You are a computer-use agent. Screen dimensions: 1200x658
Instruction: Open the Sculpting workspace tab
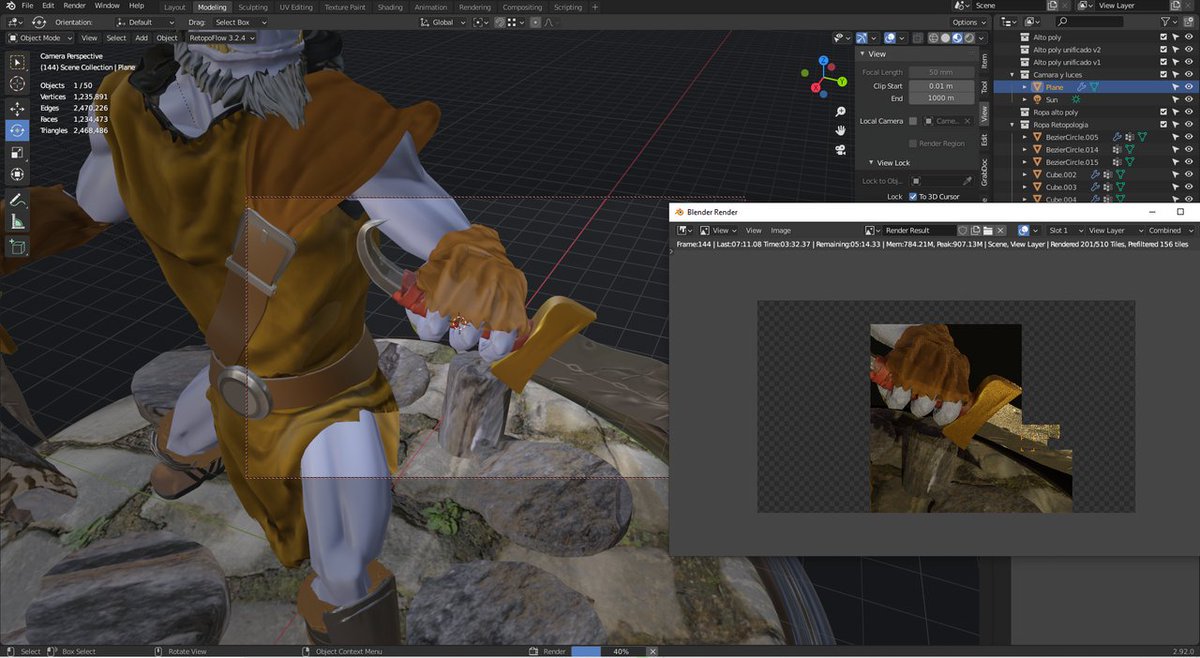point(252,7)
